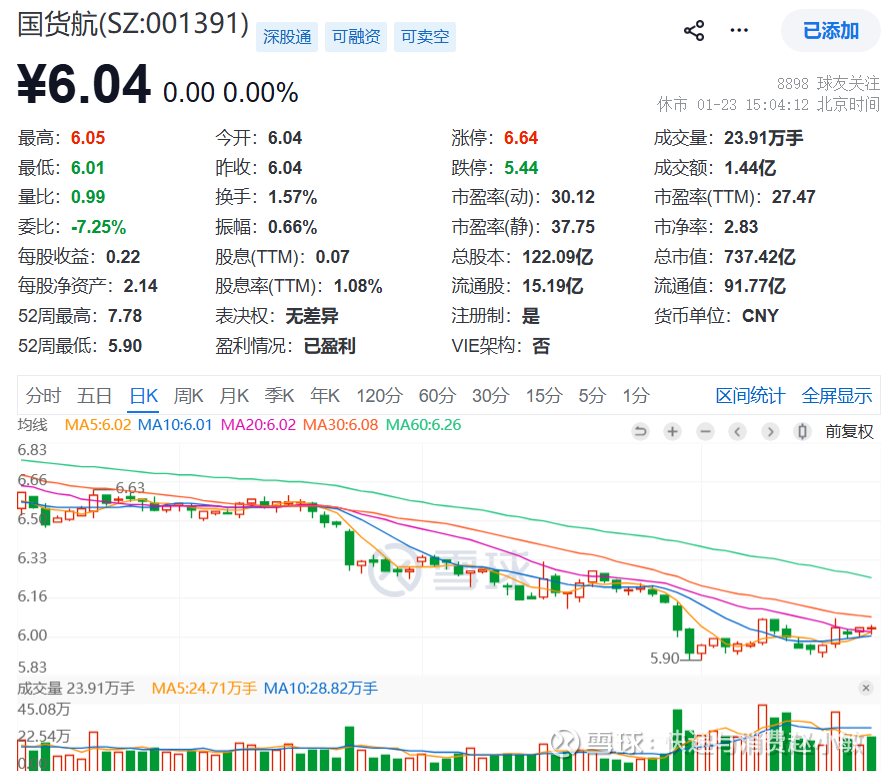Click the 8898 球友关注 follower count
Viewport: 890px width, 771px height.
click(x=828, y=83)
